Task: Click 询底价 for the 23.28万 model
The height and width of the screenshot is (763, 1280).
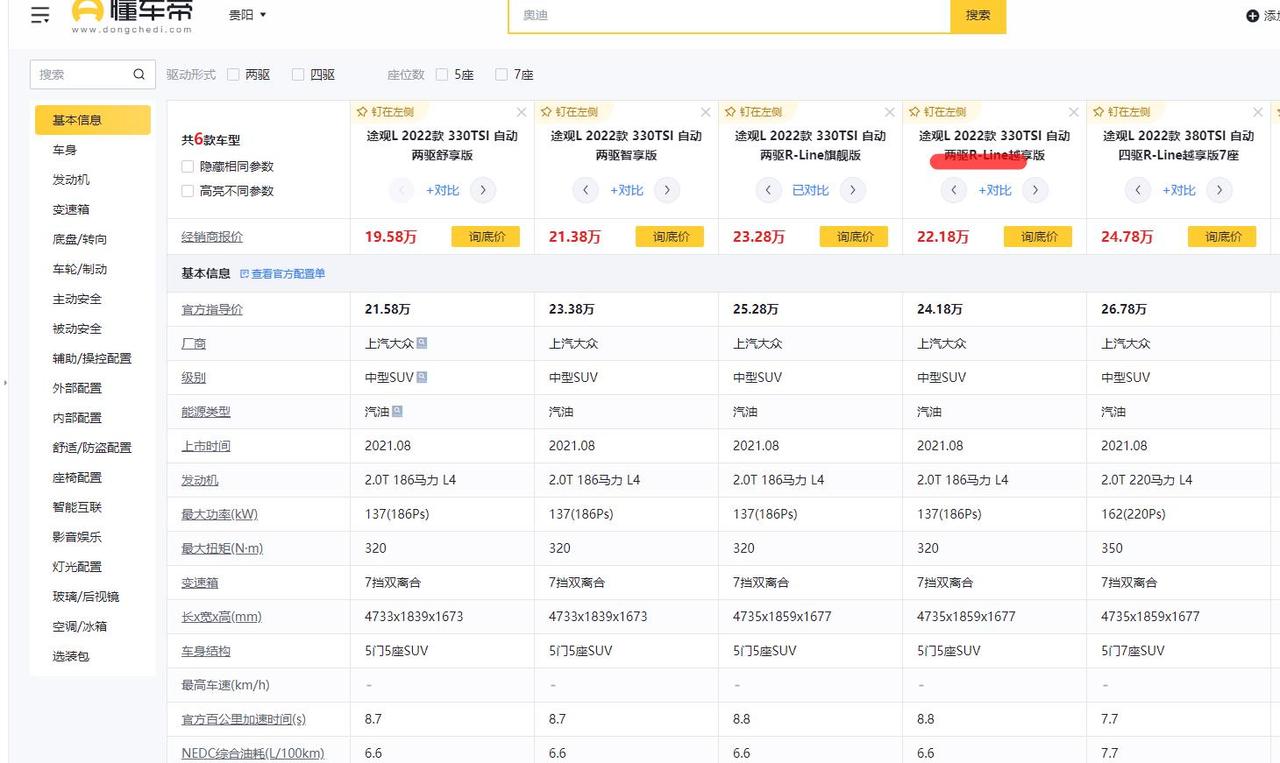Action: point(854,237)
